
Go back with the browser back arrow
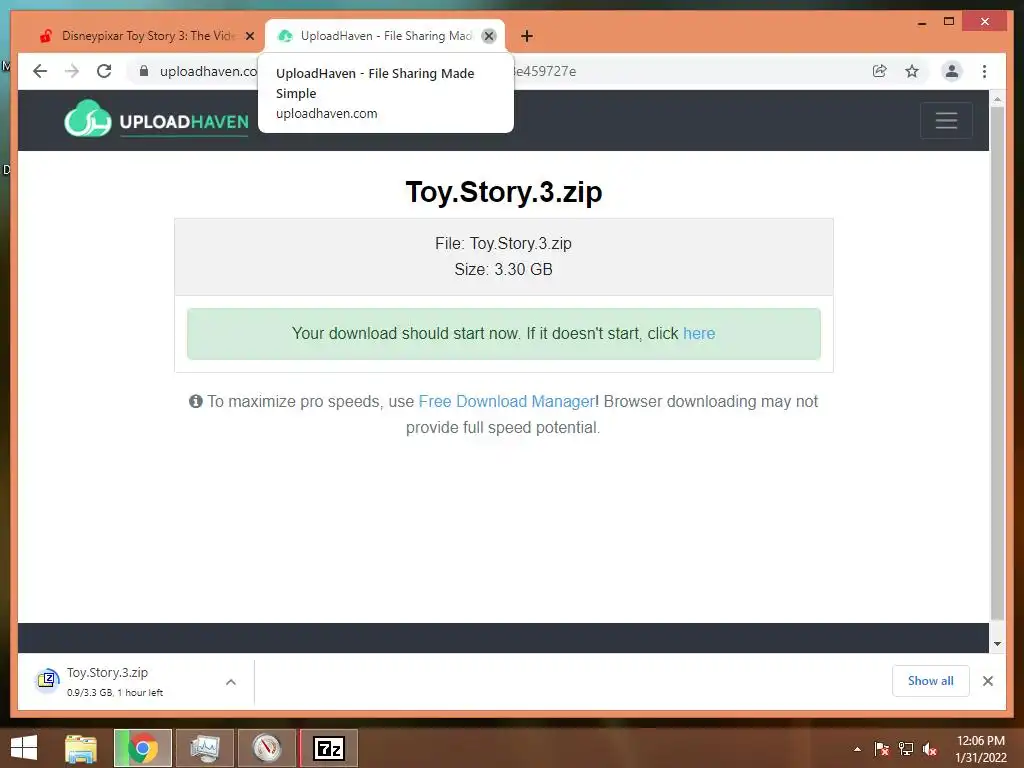coord(40,71)
